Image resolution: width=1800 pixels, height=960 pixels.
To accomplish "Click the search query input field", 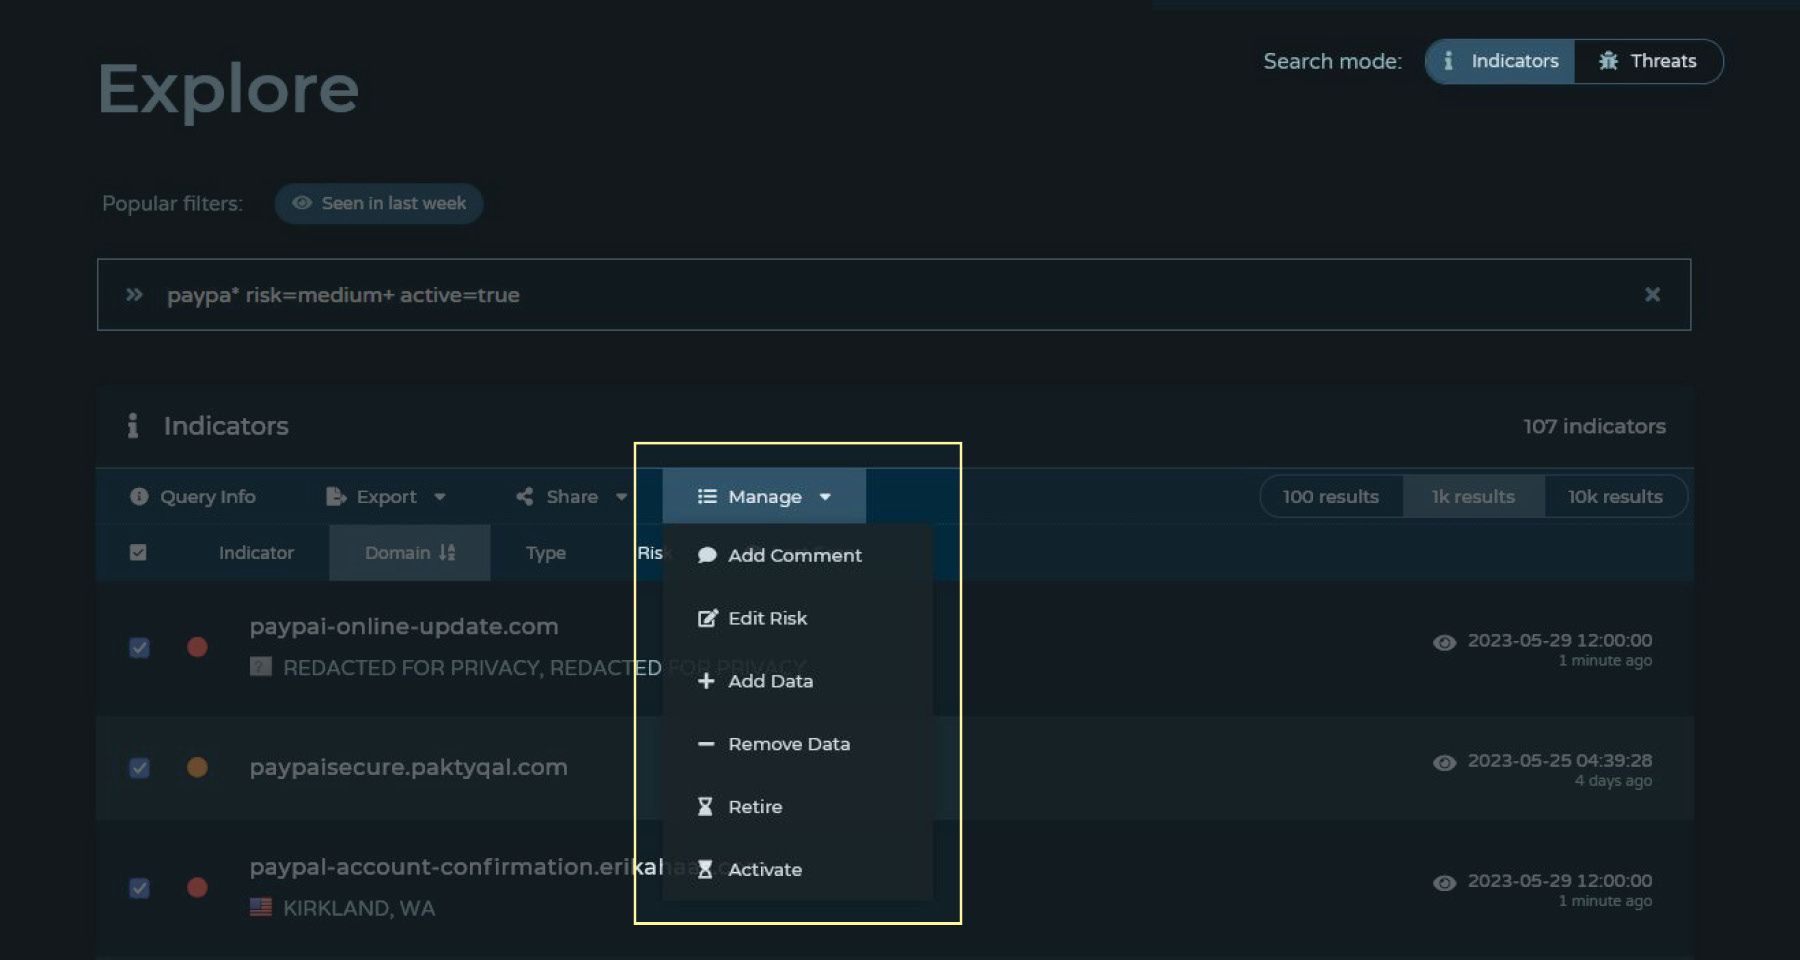I will (893, 295).
